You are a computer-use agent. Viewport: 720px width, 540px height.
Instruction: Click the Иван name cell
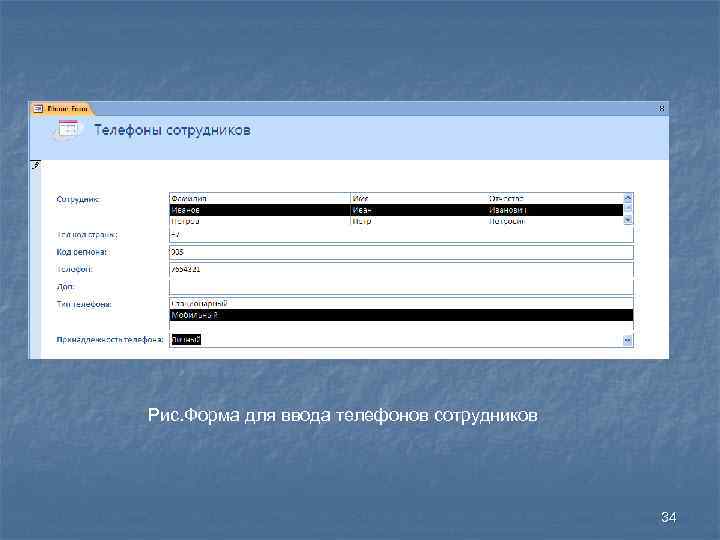[362, 210]
